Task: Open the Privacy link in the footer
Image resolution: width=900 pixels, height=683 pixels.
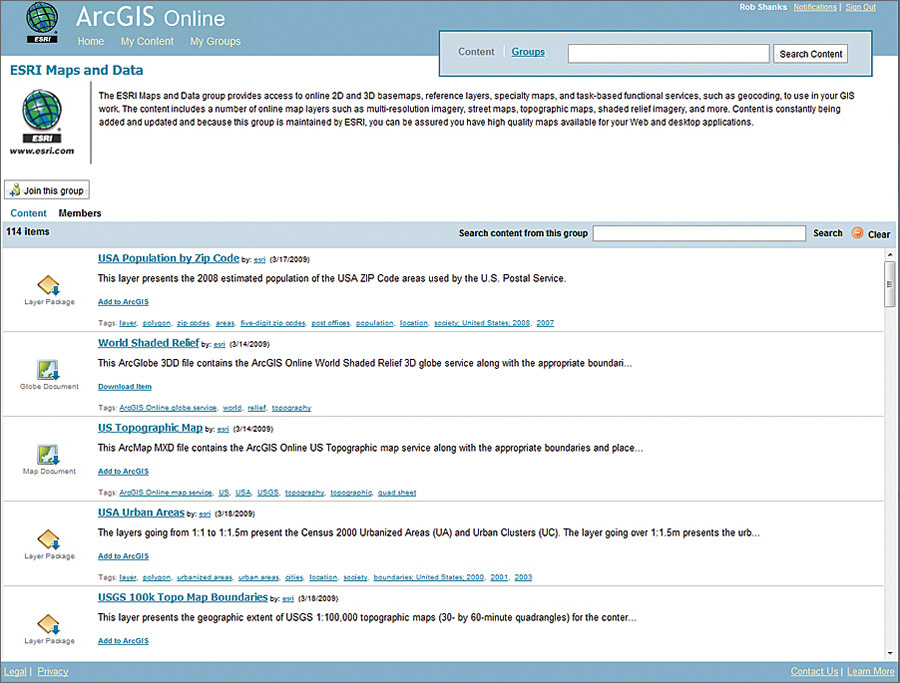Action: tap(53, 672)
